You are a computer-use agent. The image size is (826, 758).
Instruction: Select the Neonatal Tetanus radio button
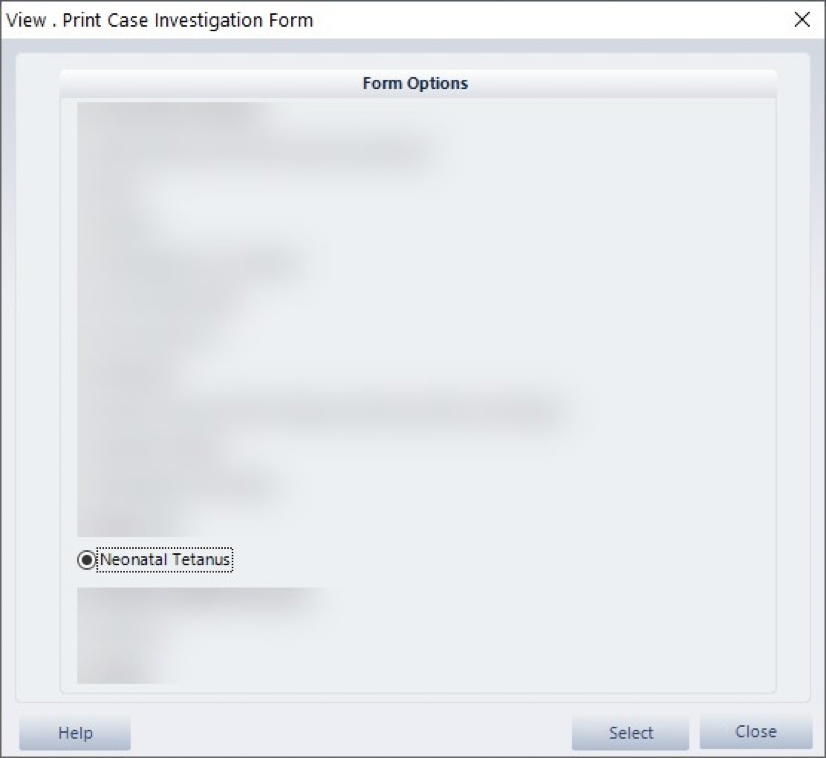coord(86,559)
